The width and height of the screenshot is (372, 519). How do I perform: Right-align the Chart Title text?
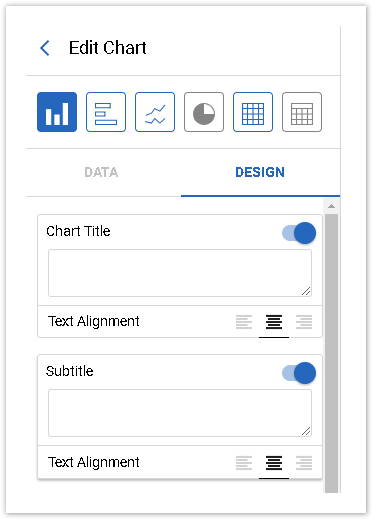pos(304,322)
